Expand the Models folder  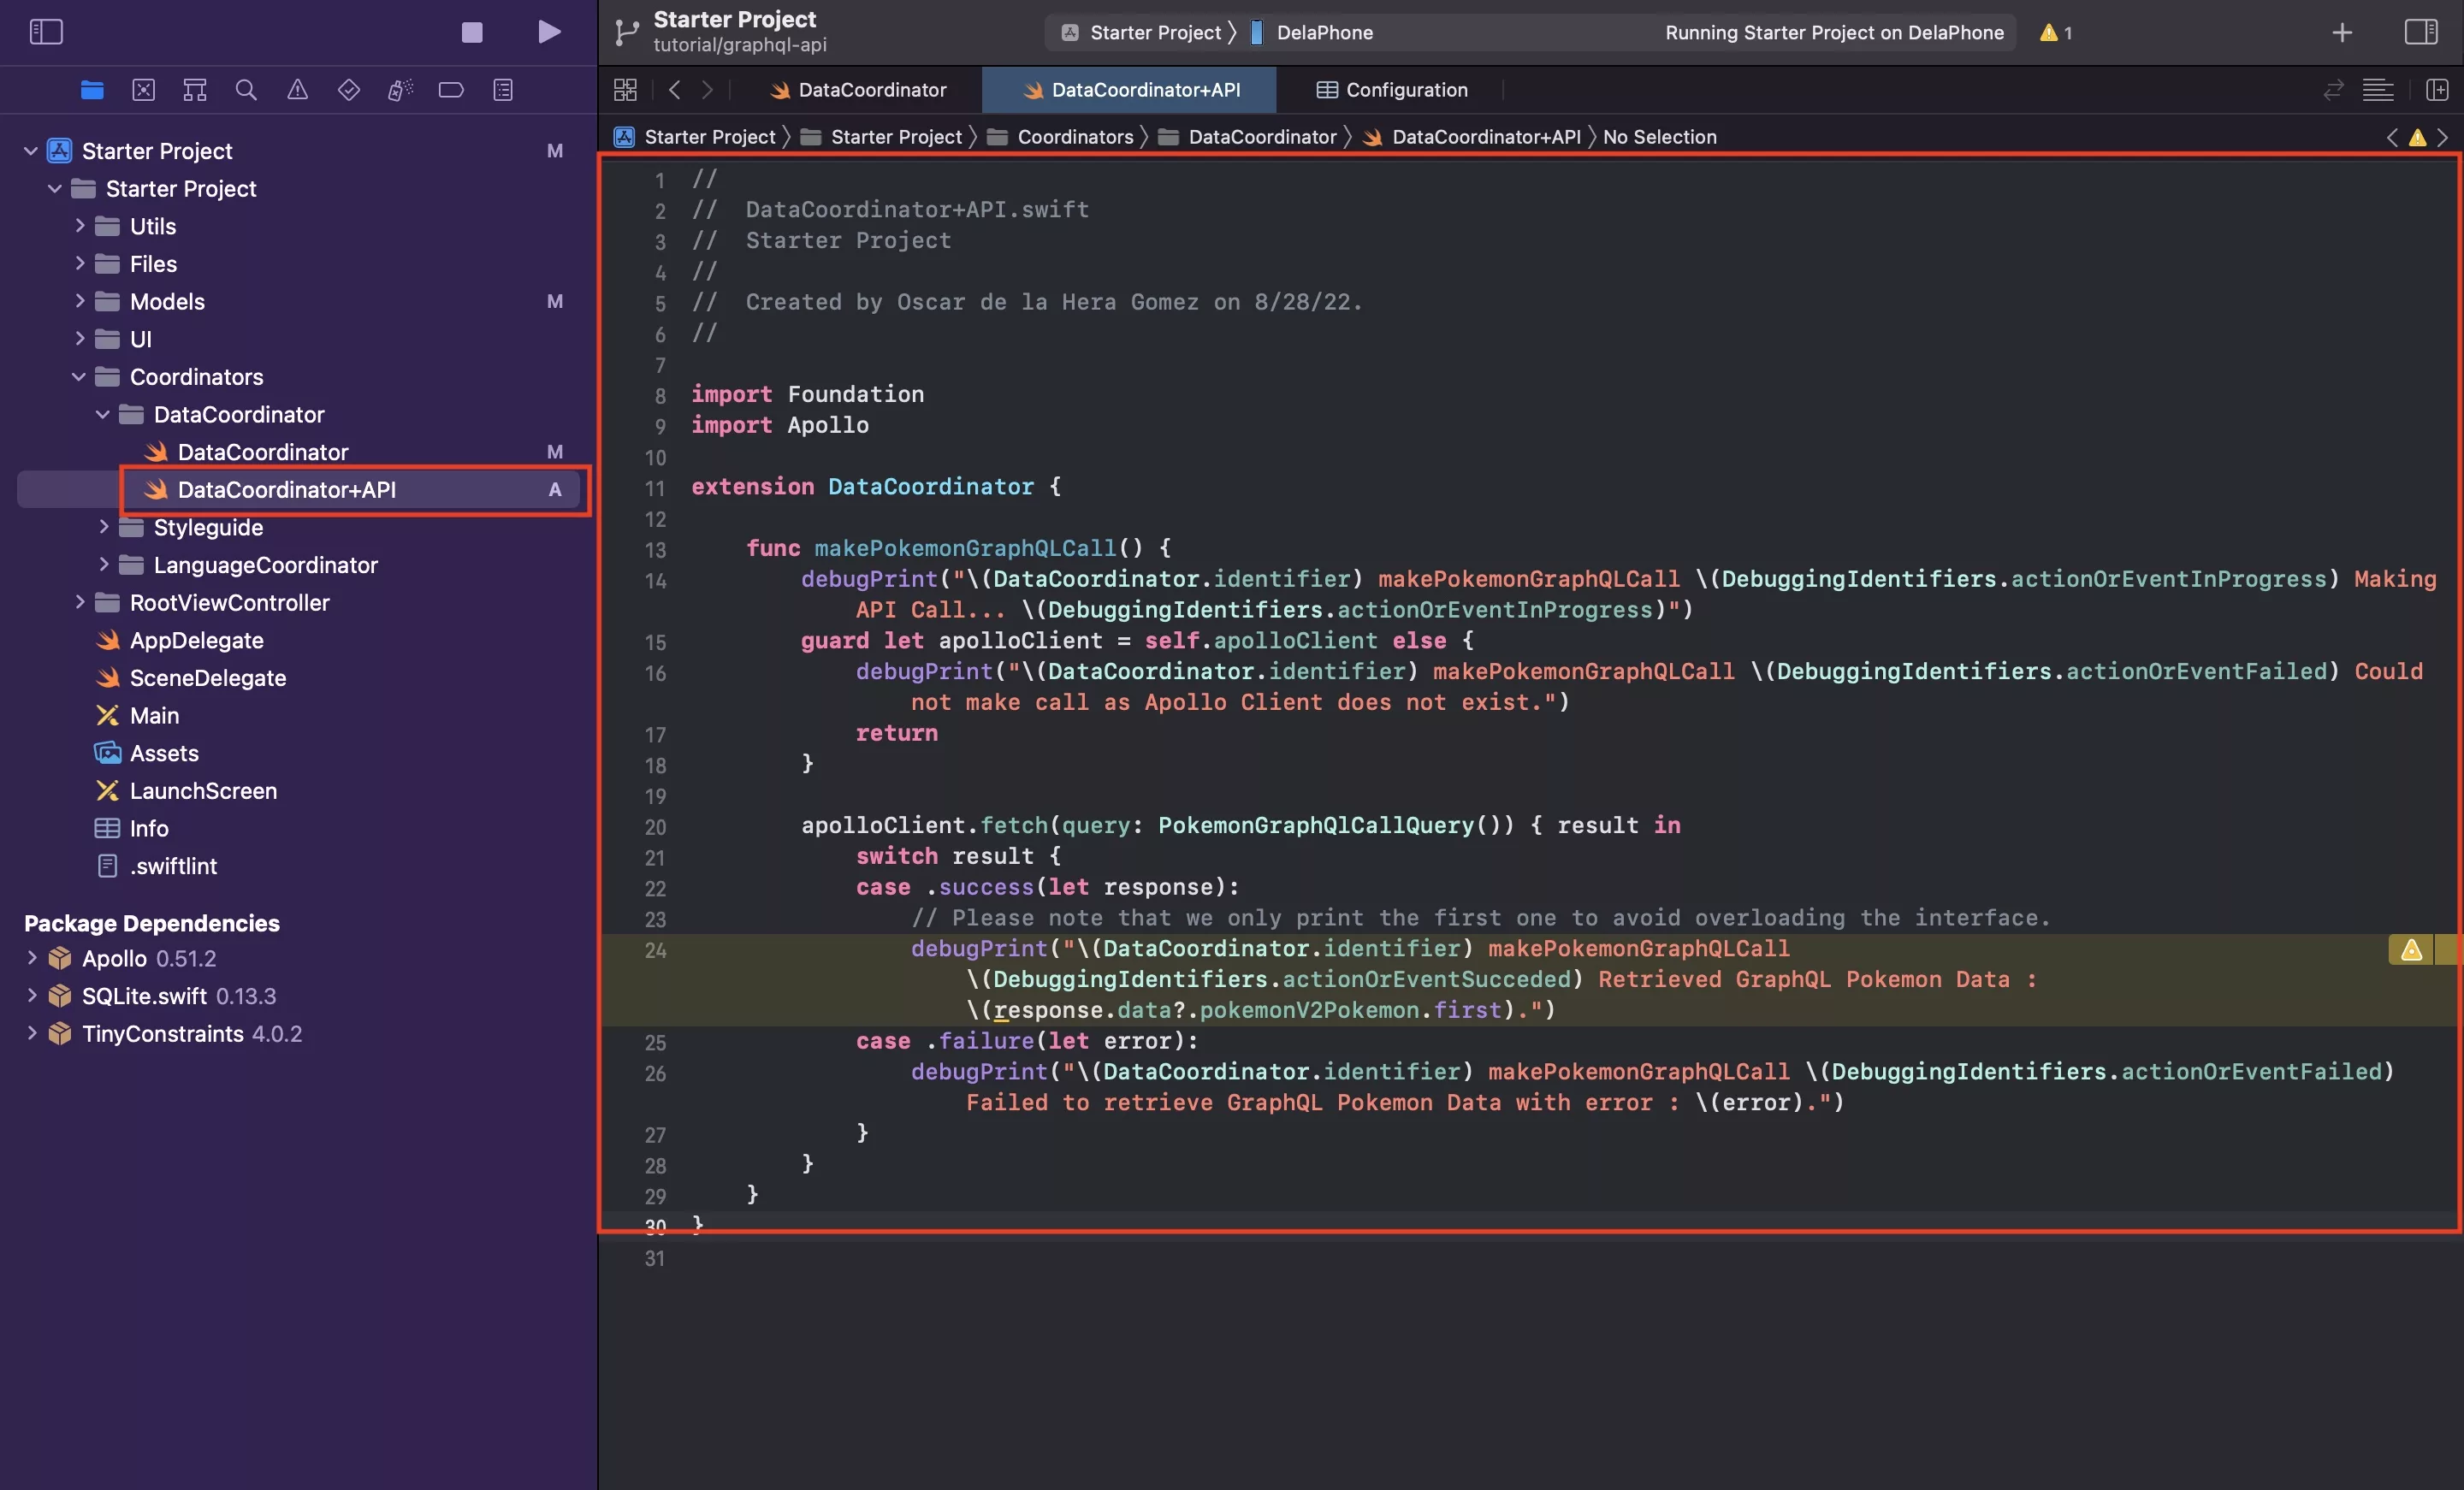[x=81, y=301]
